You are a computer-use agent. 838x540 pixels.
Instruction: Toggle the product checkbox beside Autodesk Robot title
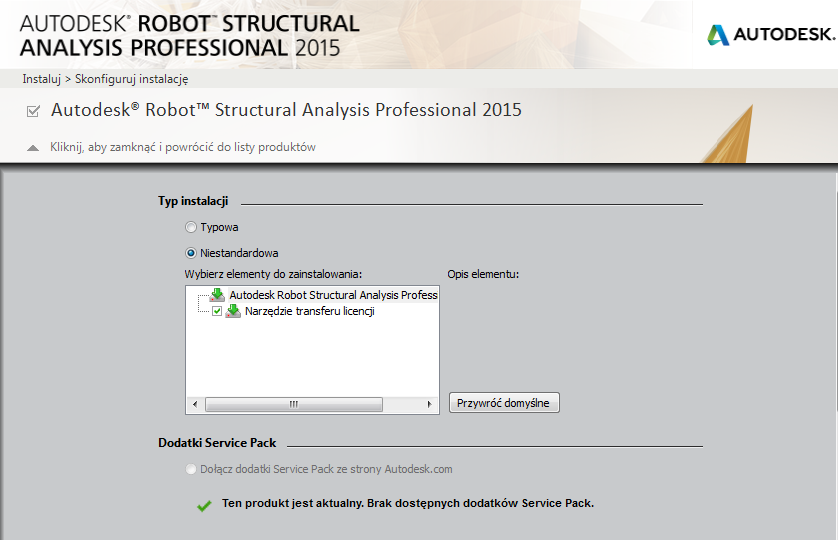(33, 111)
